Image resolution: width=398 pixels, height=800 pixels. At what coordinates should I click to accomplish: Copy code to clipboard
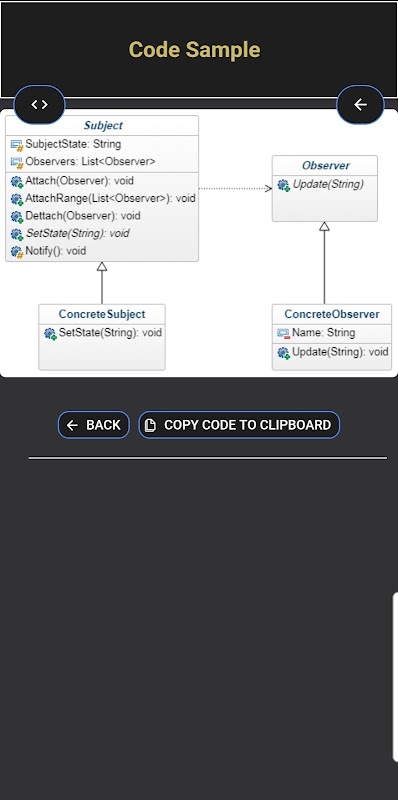[x=239, y=425]
